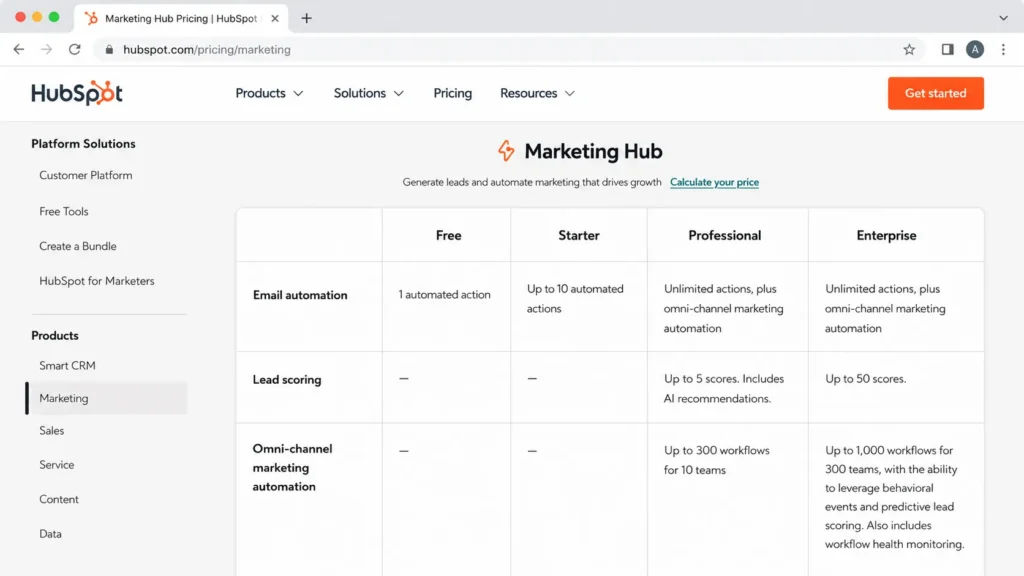Bookmark this page with the star icon
1024x576 pixels.
click(909, 50)
